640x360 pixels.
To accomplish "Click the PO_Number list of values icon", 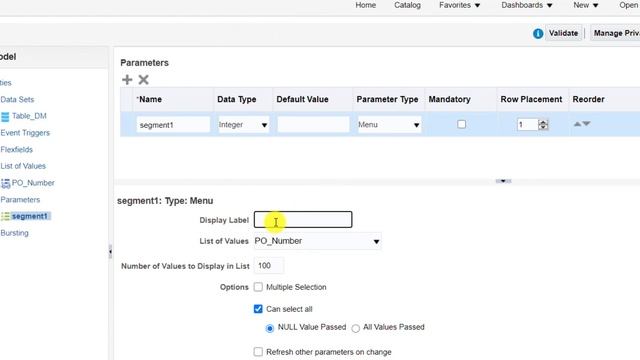I will [5, 184].
